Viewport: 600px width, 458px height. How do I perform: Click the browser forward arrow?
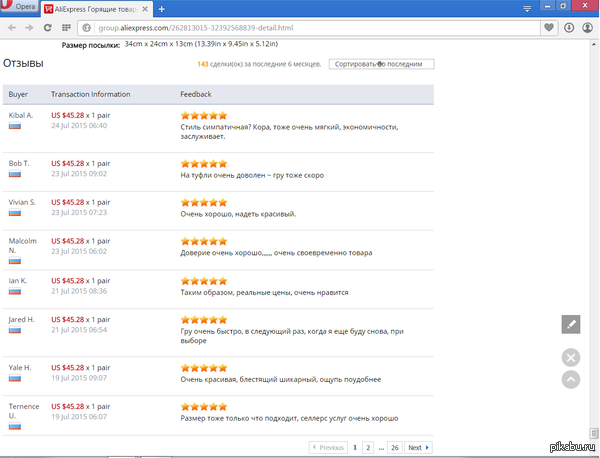click(x=28, y=28)
